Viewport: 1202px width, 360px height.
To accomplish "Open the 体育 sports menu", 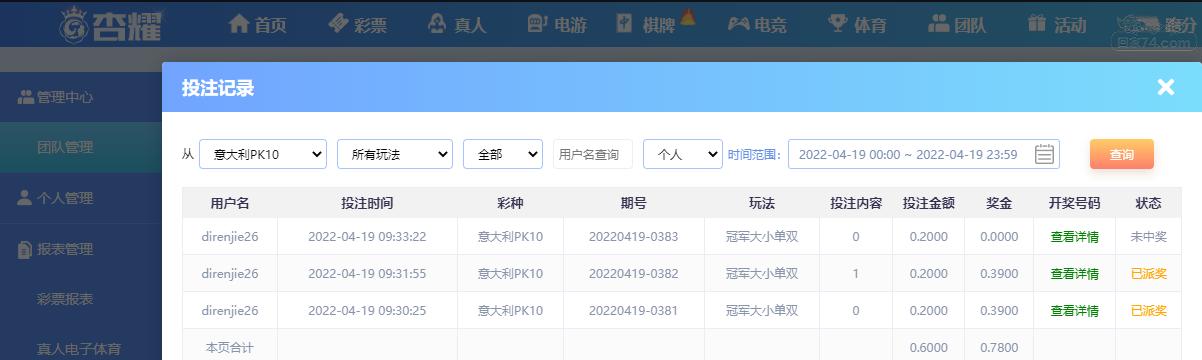I will pyautogui.click(x=857, y=24).
